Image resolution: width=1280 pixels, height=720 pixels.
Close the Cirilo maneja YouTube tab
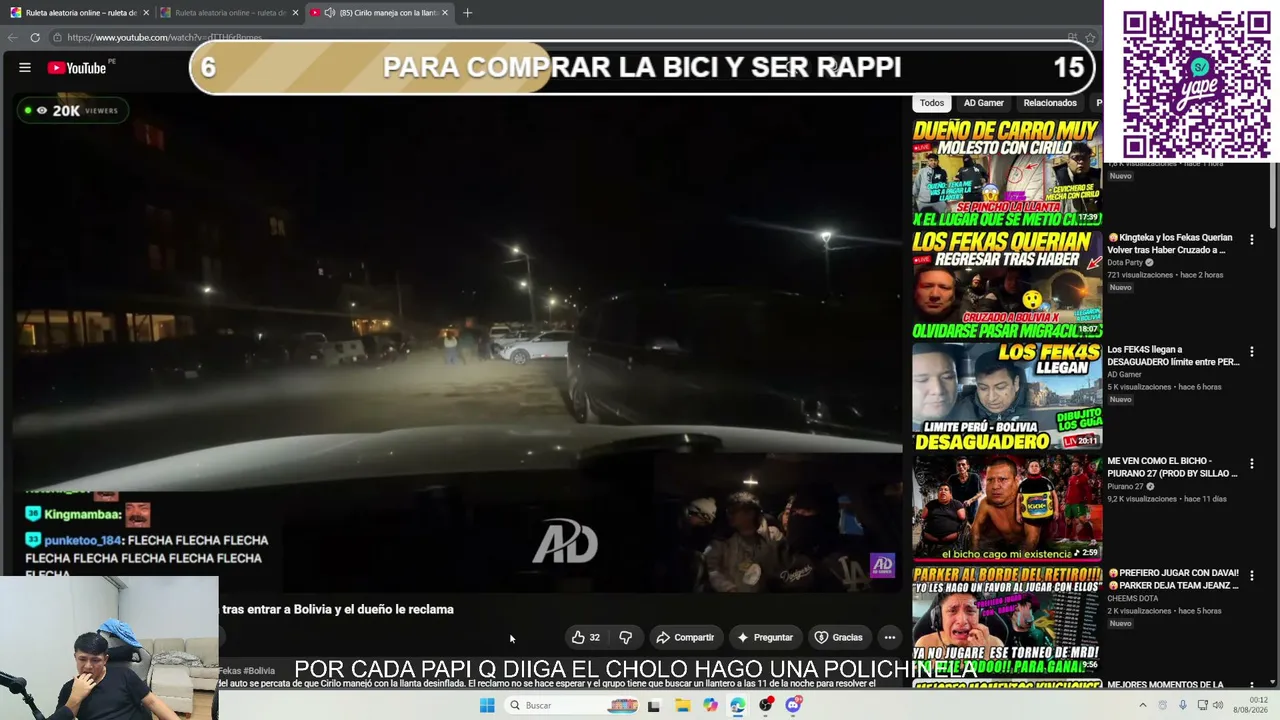tap(445, 13)
